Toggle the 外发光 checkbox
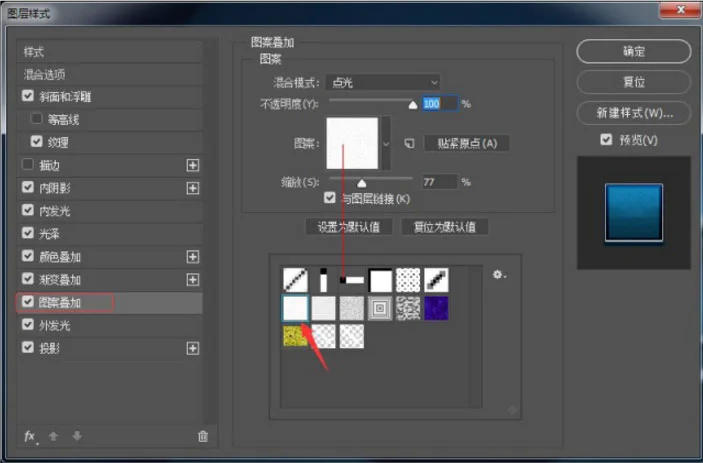Screen dimensions: 703x463 pos(28,325)
